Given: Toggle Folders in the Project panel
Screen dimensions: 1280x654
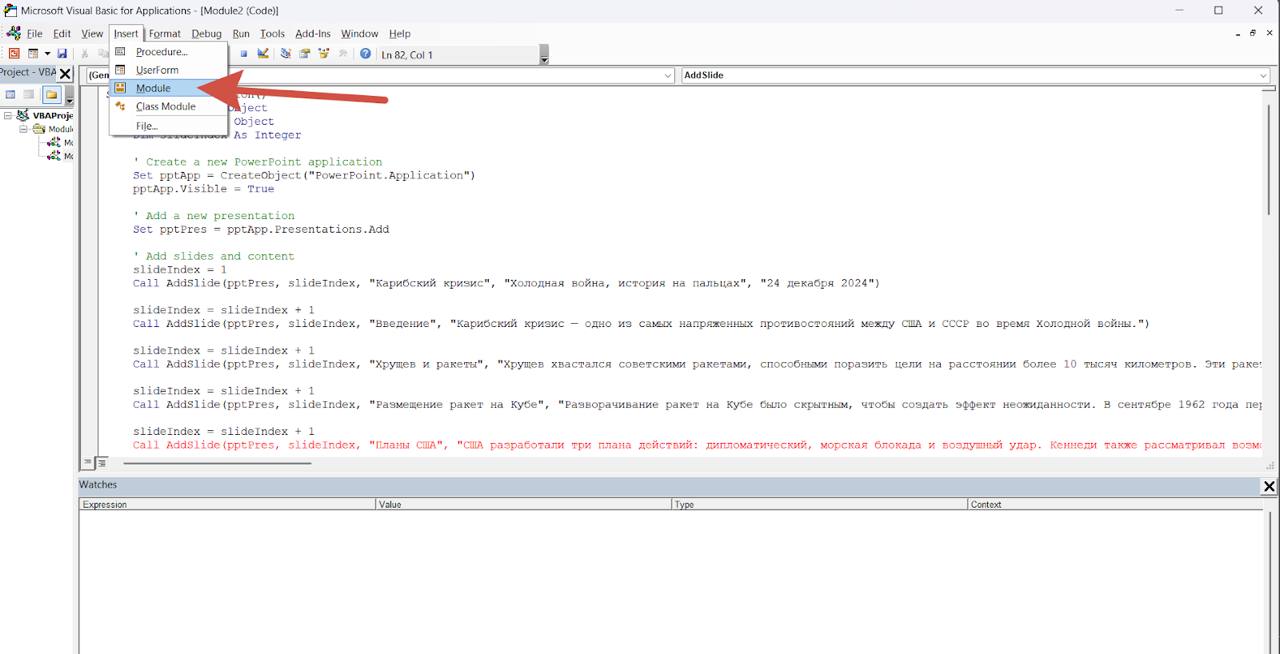Looking at the screenshot, I should click(51, 95).
